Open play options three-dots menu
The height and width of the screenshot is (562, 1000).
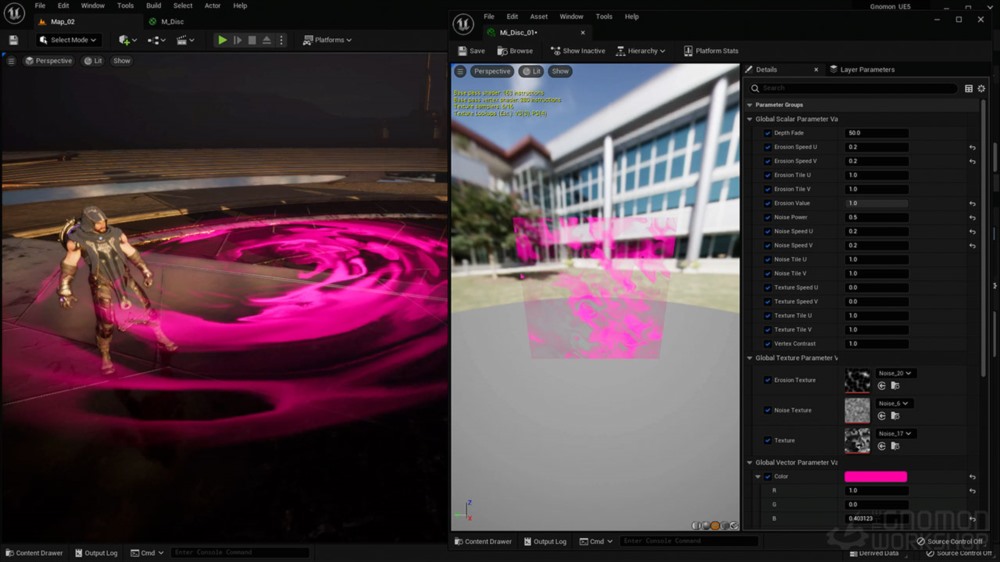281,40
